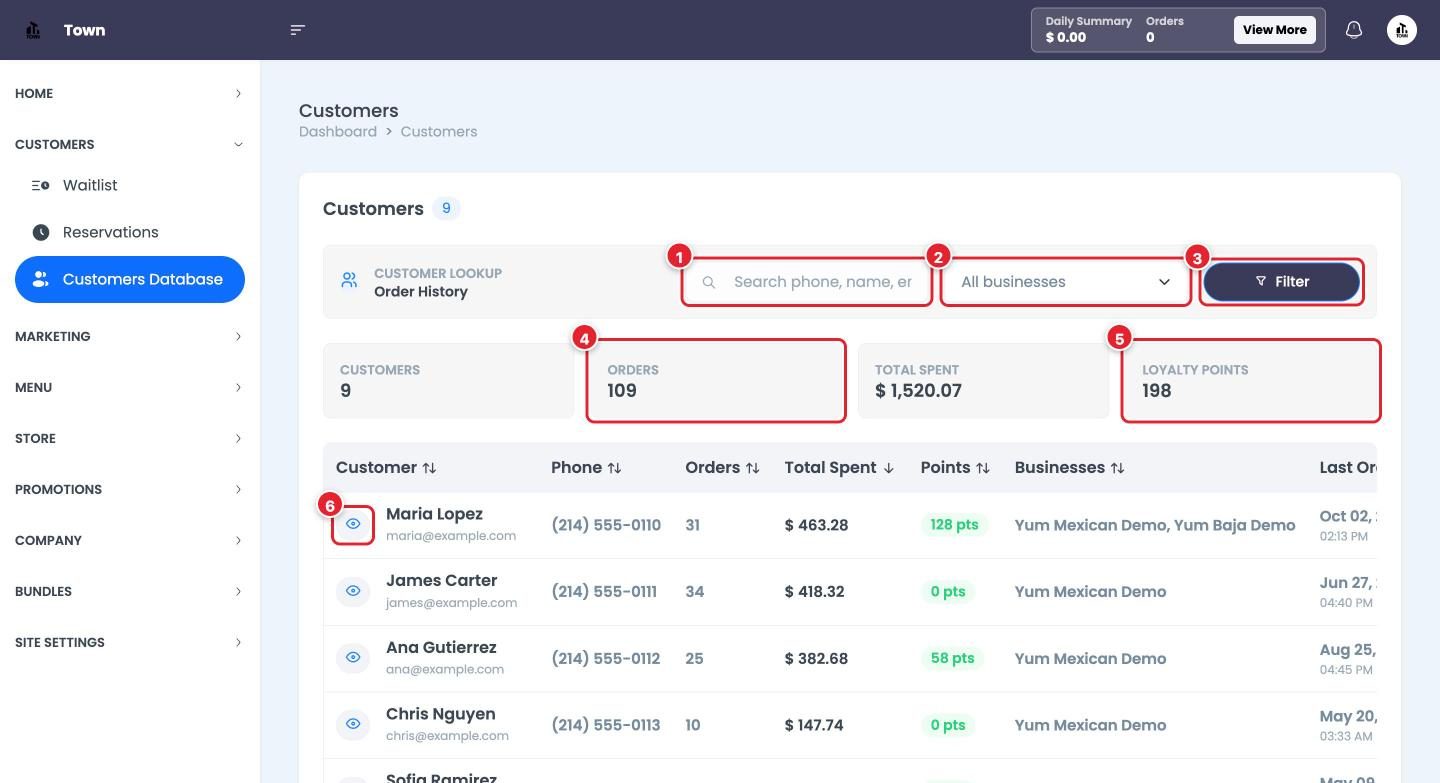Screen dimensions: 1440x783
Task: Click Ana Gutierrez's 58 pts badge
Action: click(952, 658)
